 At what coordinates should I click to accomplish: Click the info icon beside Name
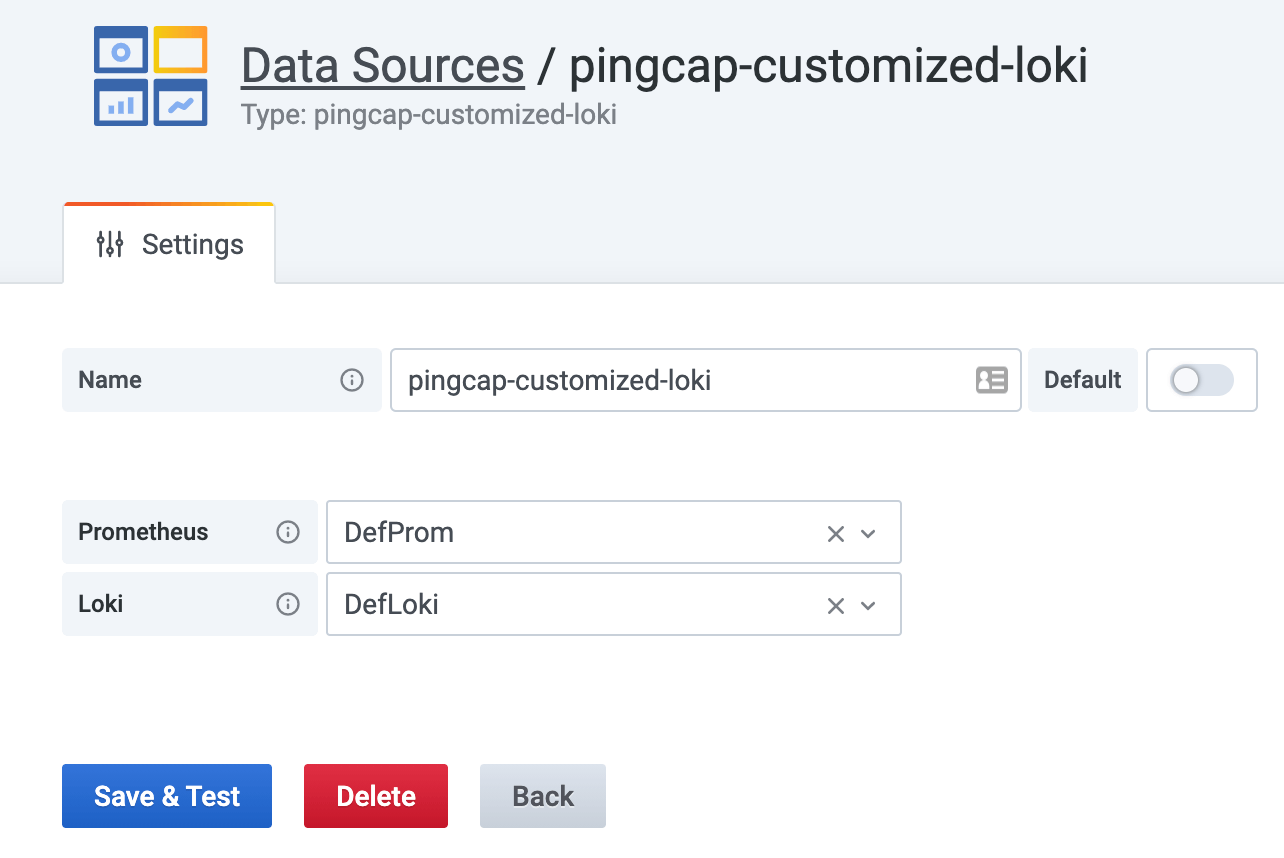(352, 380)
